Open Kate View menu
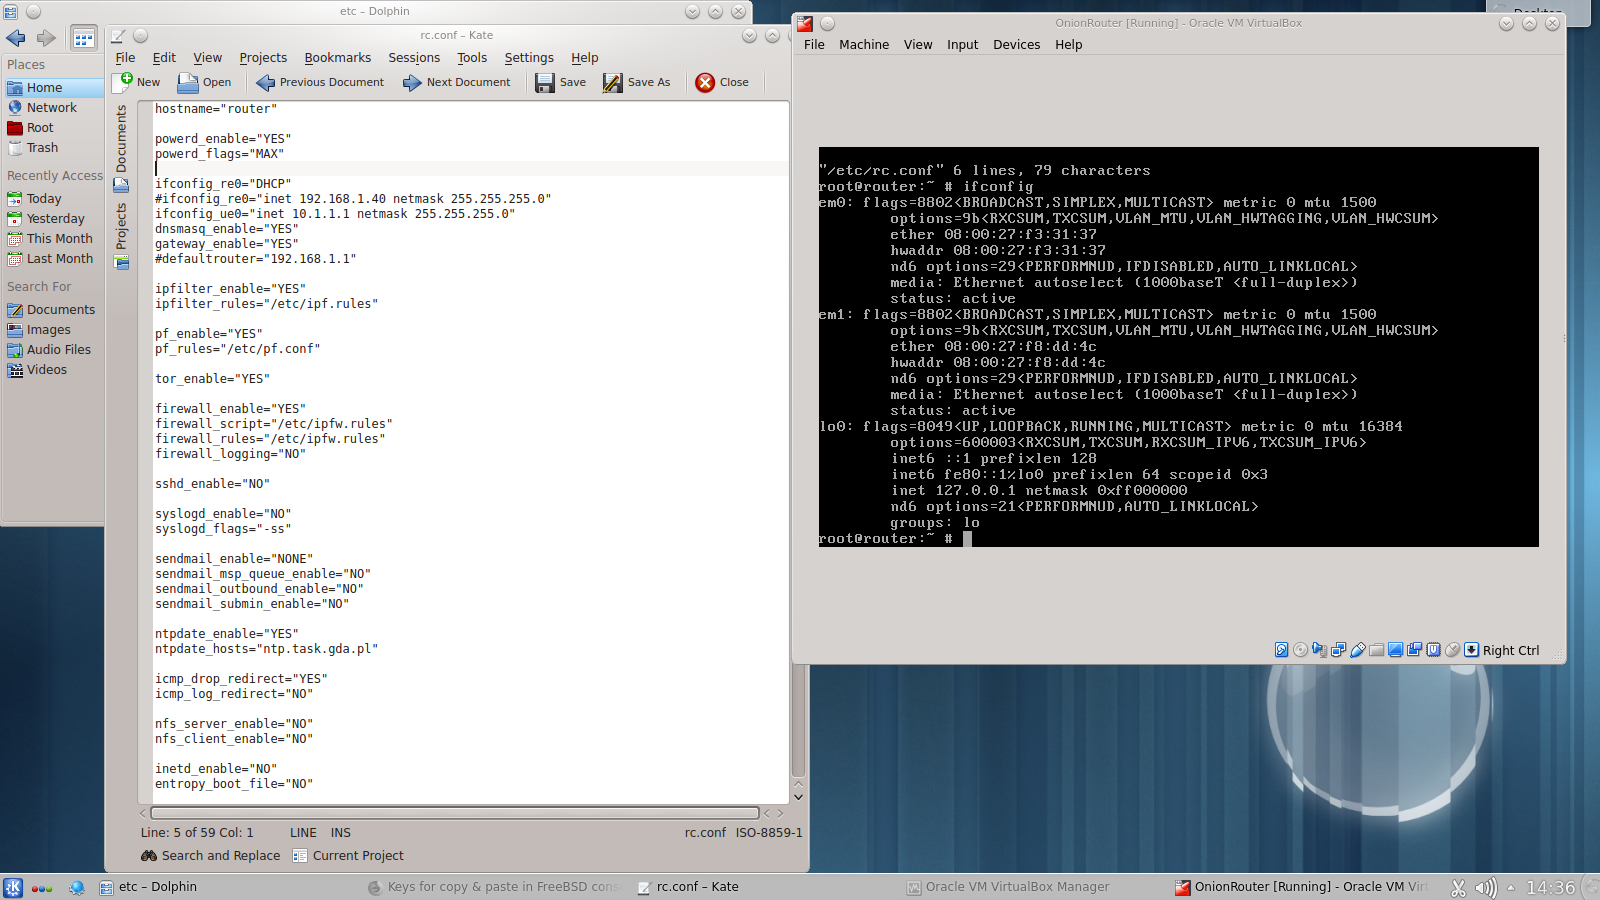Viewport: 1600px width, 900px height. [207, 57]
